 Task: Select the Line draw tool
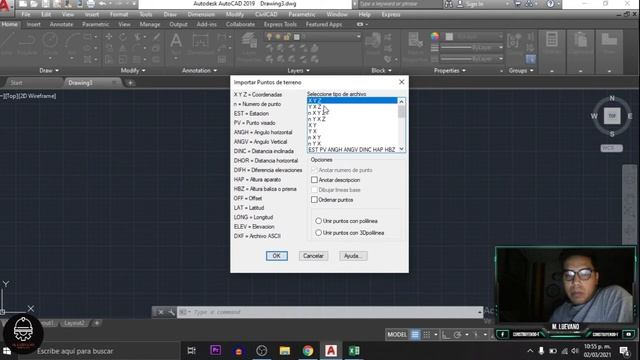point(7,44)
